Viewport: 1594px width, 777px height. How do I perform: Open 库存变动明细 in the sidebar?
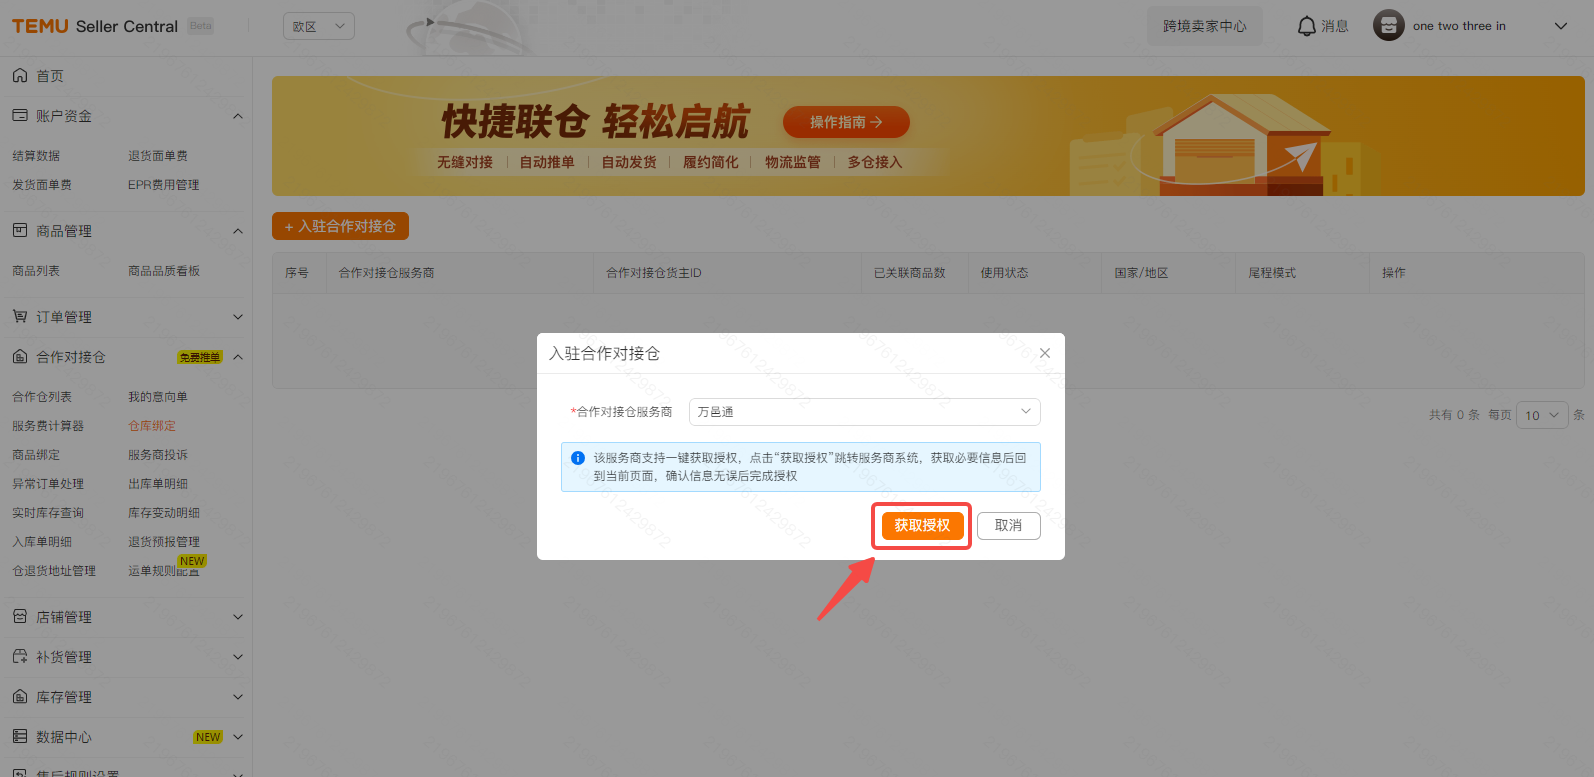164,513
